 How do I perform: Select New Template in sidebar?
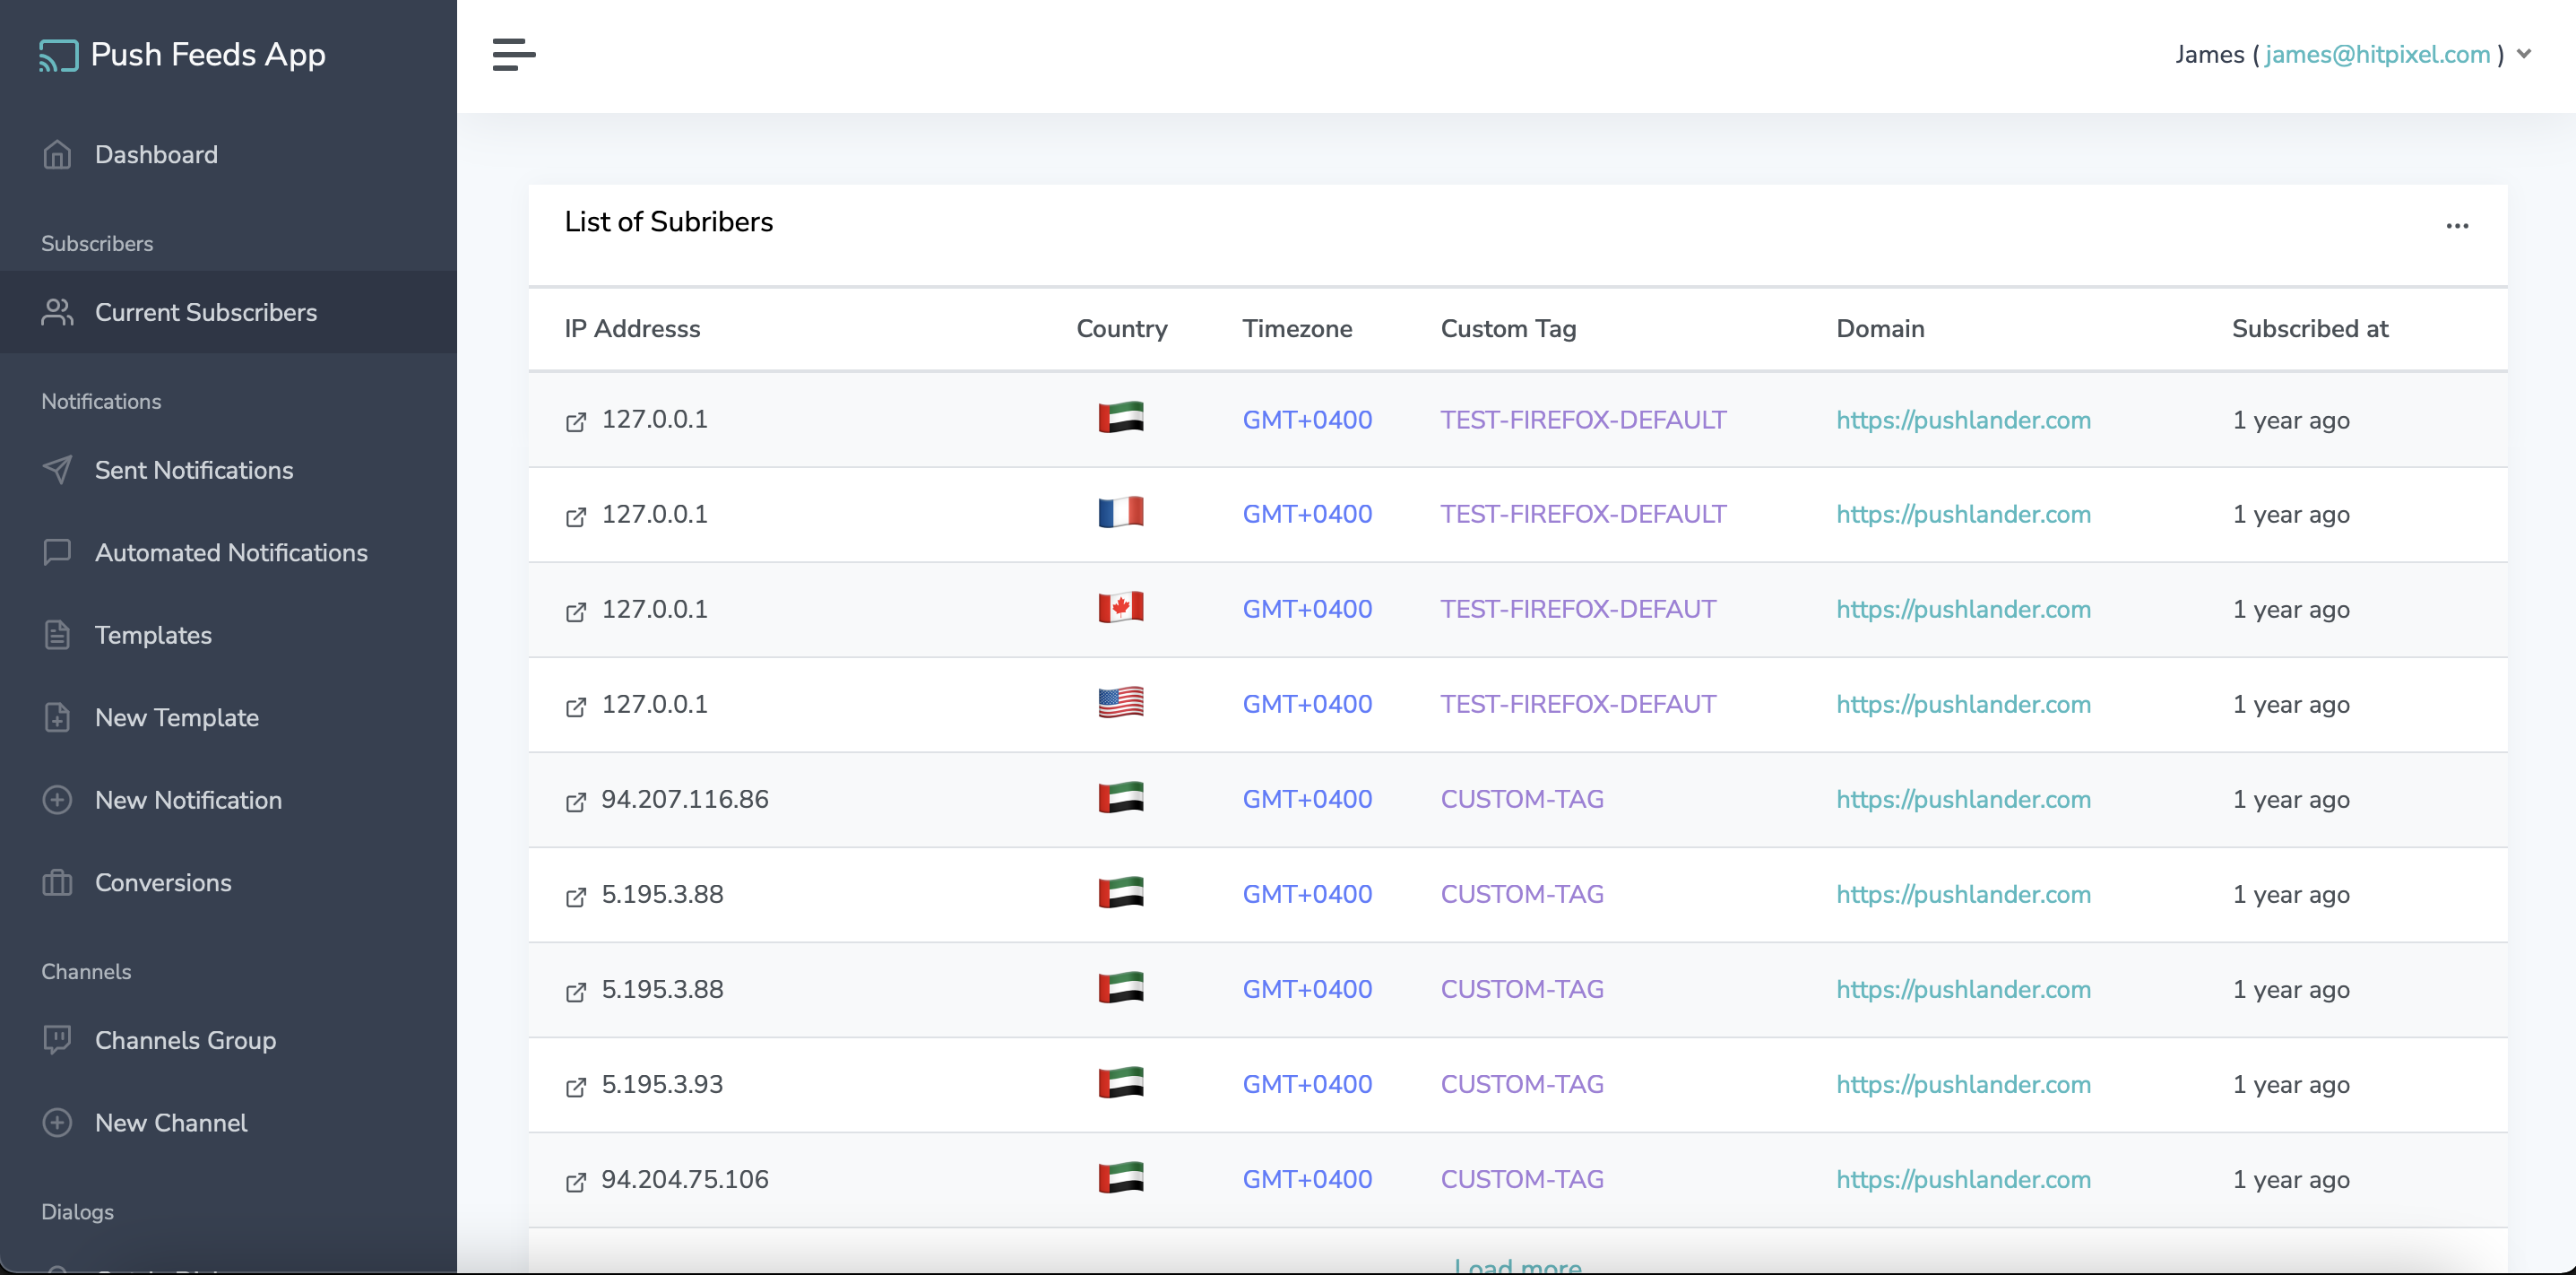pos(177,717)
